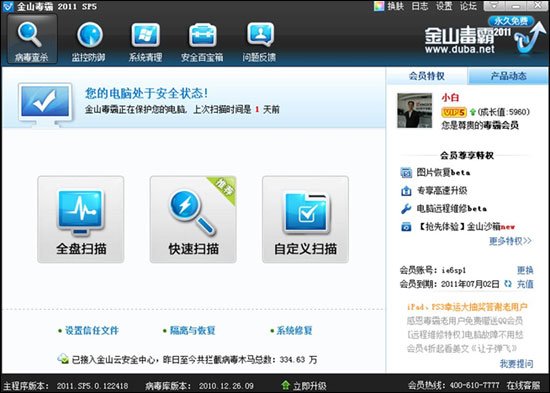
Task: Open the 系统清理 system cleanup section
Action: point(145,42)
